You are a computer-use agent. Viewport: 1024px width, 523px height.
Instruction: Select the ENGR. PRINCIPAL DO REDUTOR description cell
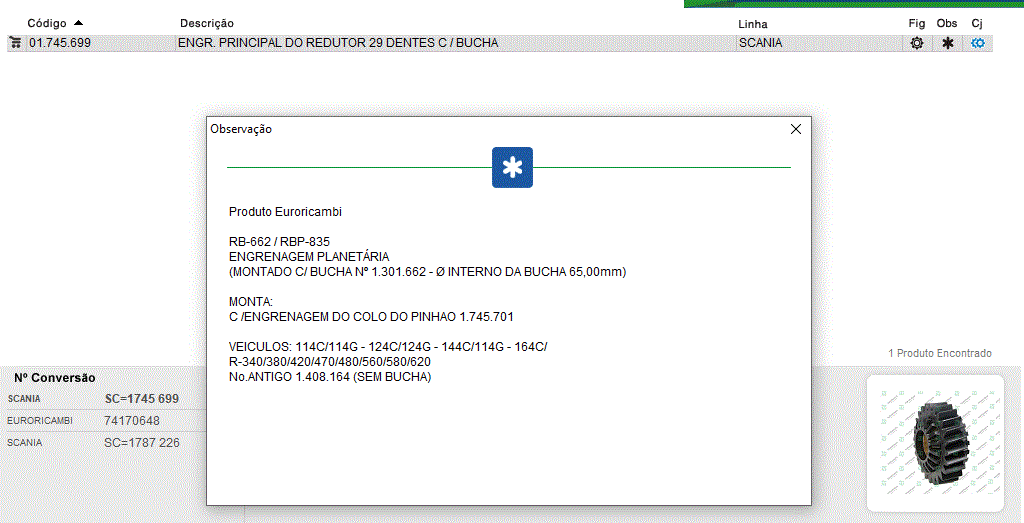click(338, 43)
